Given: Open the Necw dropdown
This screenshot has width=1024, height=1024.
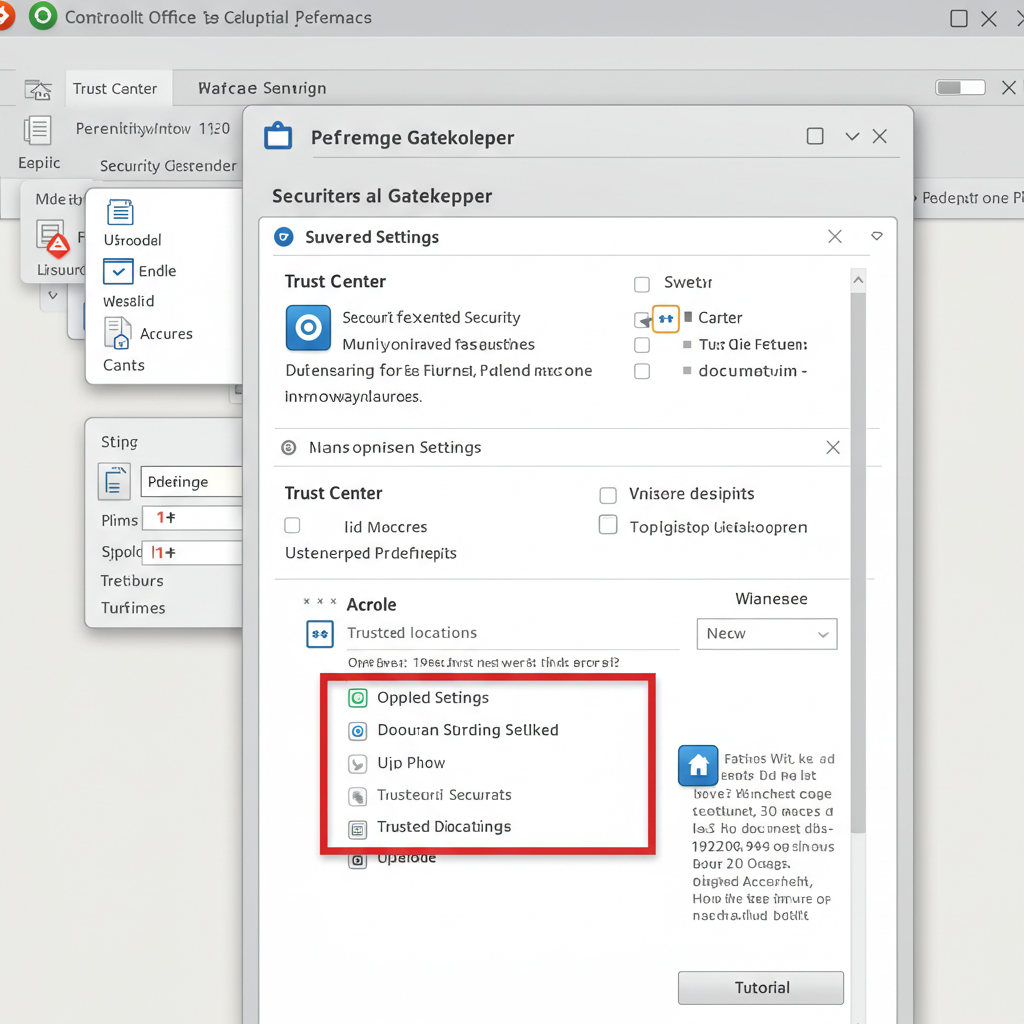Looking at the screenshot, I should pos(767,633).
